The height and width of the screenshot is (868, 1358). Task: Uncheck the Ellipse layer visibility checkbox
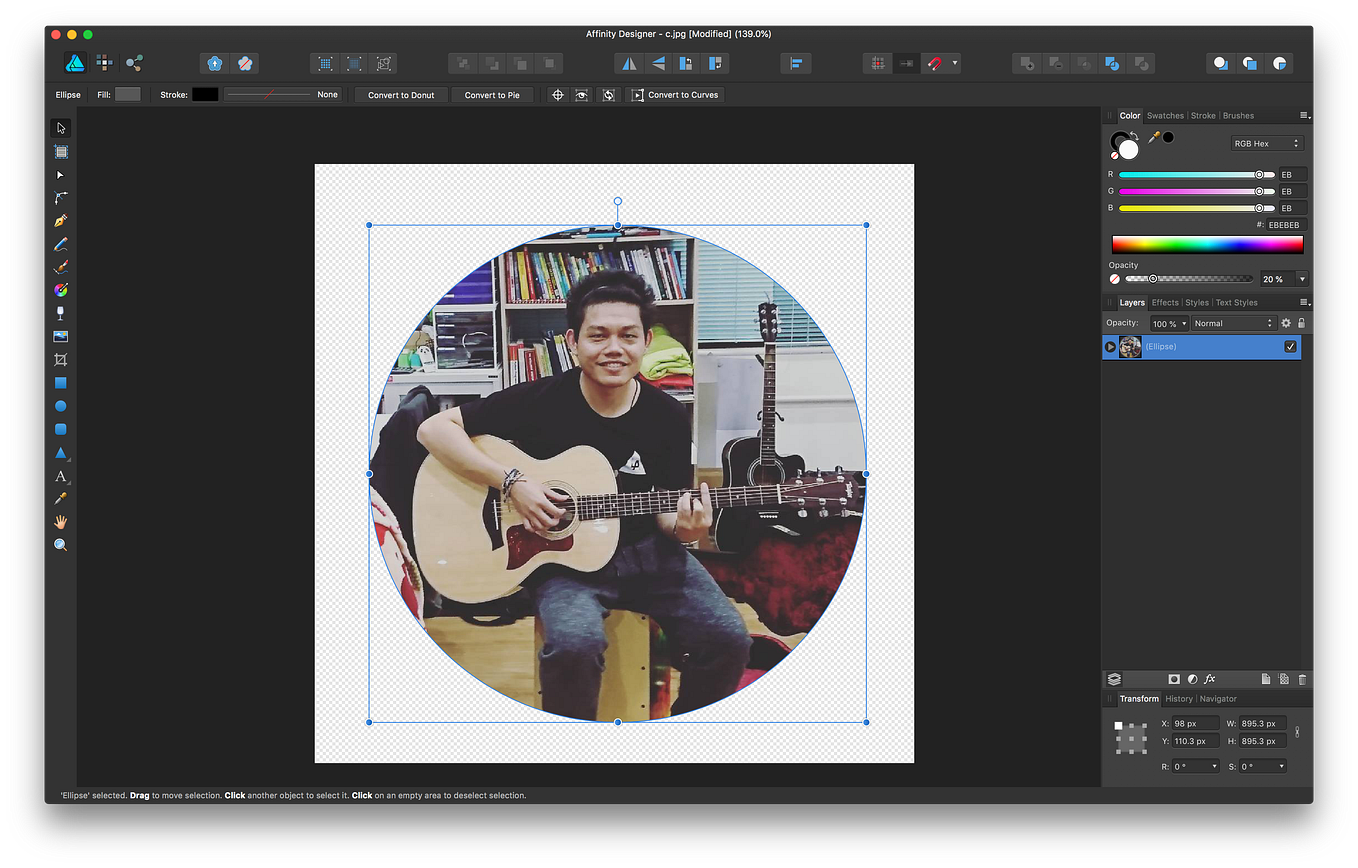click(x=1290, y=347)
